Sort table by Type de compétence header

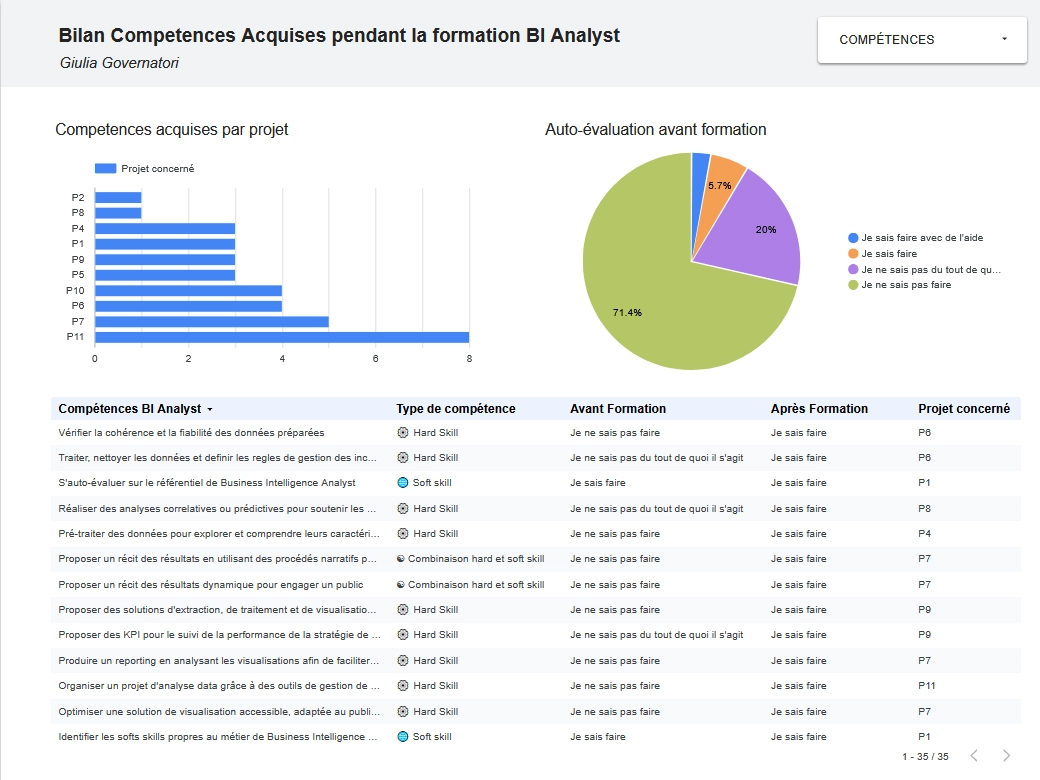(x=455, y=409)
